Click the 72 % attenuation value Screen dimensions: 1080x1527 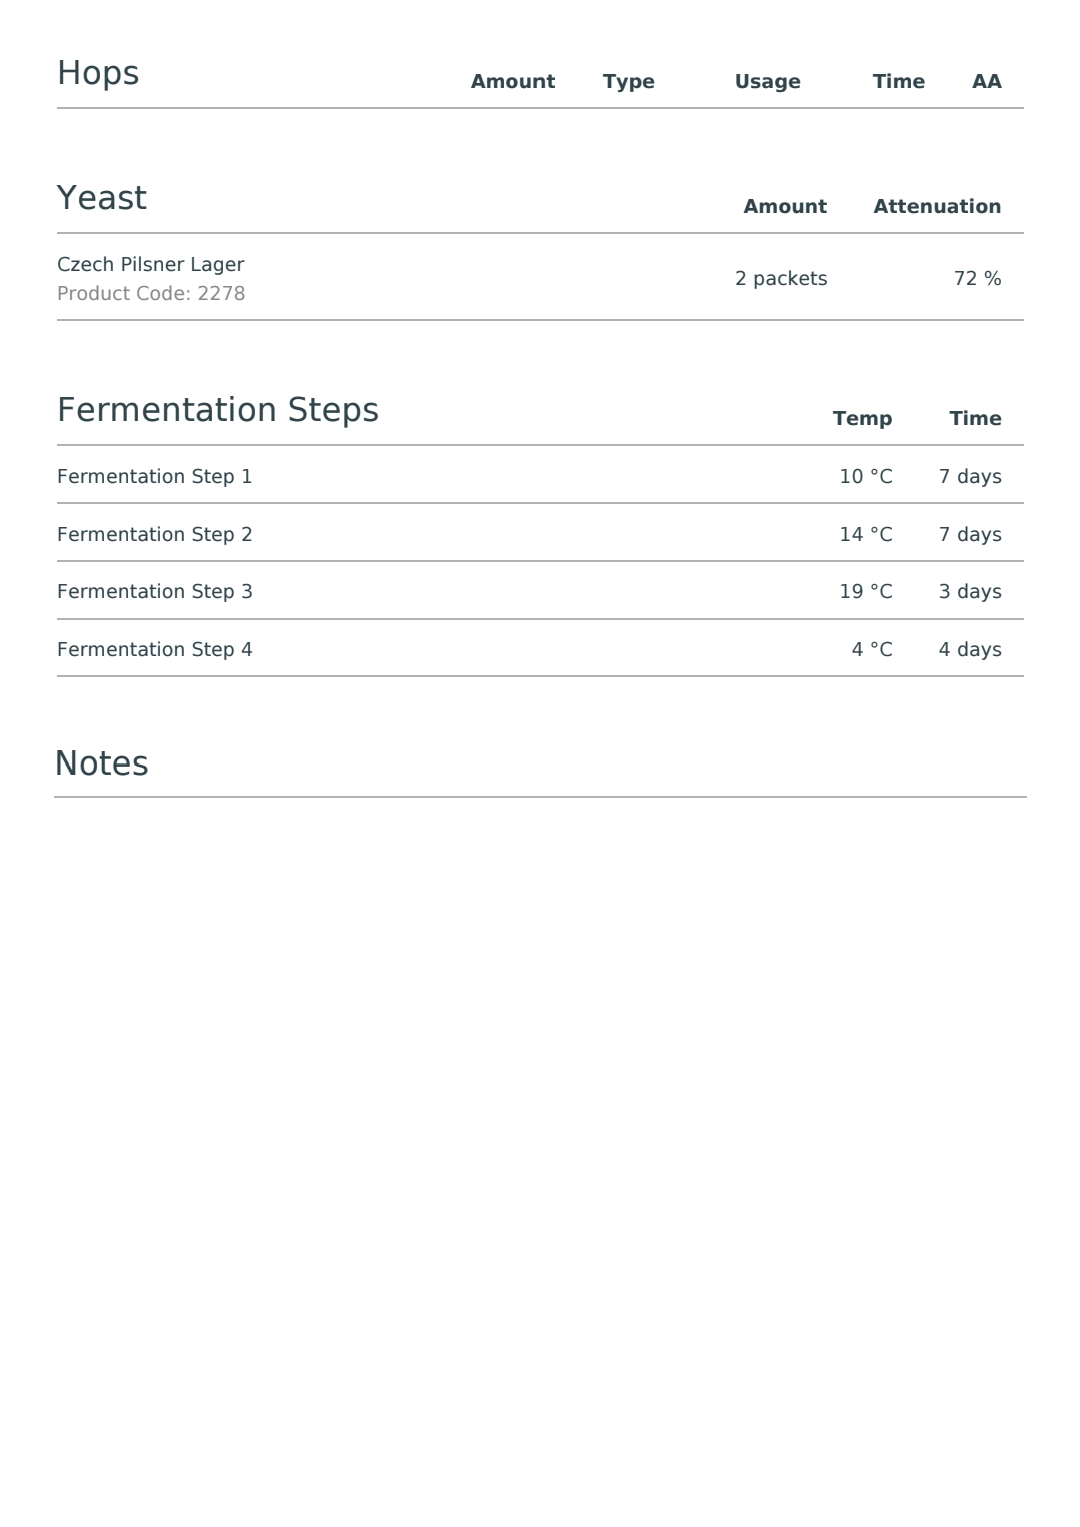(x=978, y=279)
